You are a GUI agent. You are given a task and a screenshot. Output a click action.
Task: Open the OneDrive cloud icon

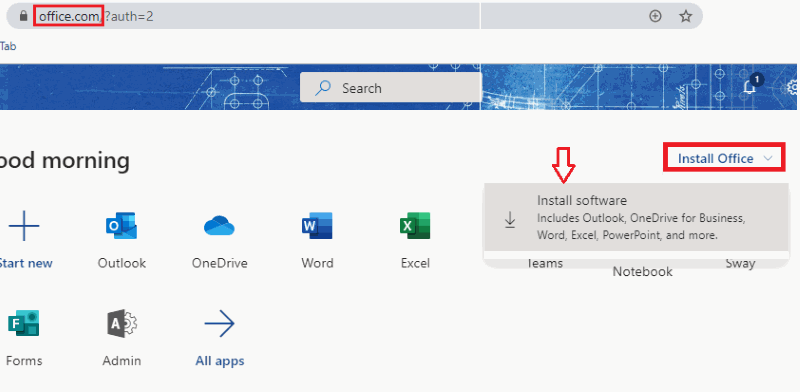[219, 226]
